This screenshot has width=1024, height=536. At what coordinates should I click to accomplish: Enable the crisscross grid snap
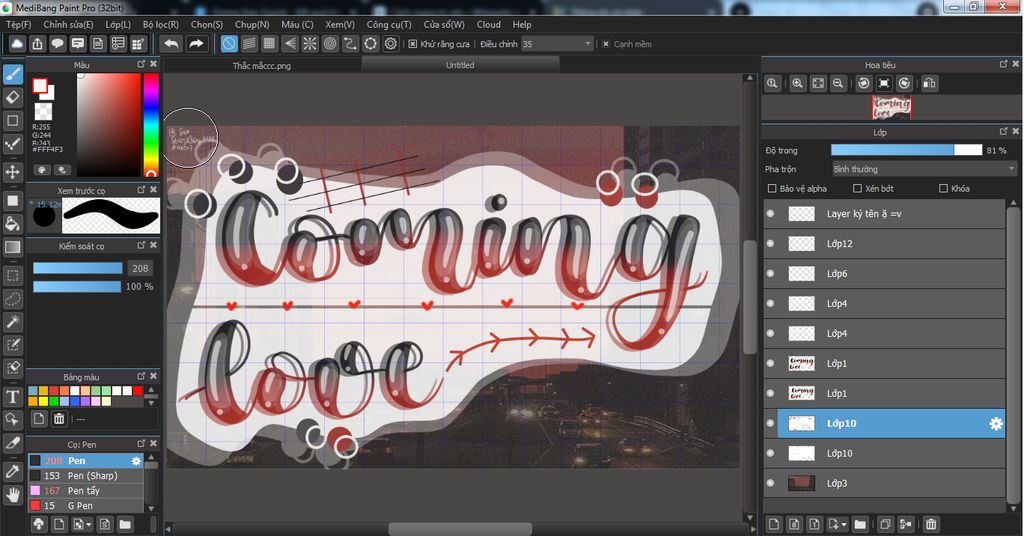click(269, 44)
